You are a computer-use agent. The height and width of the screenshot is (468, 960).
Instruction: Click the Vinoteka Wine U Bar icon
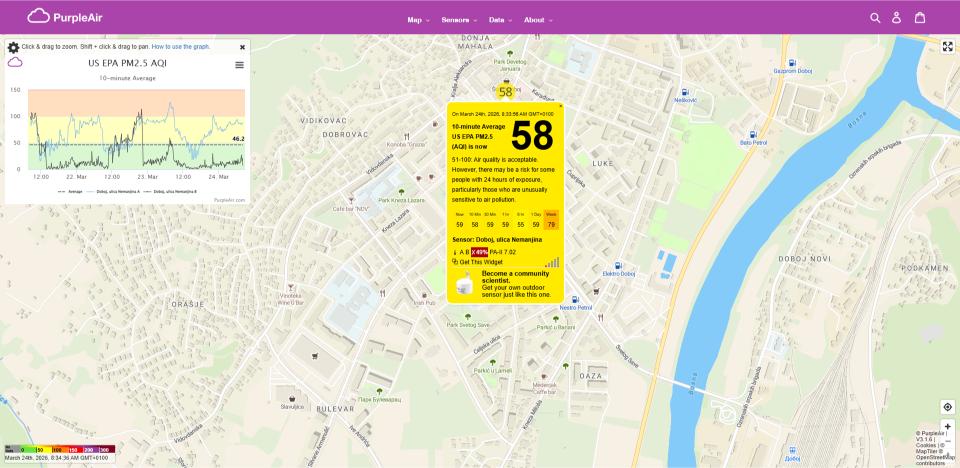click(290, 287)
